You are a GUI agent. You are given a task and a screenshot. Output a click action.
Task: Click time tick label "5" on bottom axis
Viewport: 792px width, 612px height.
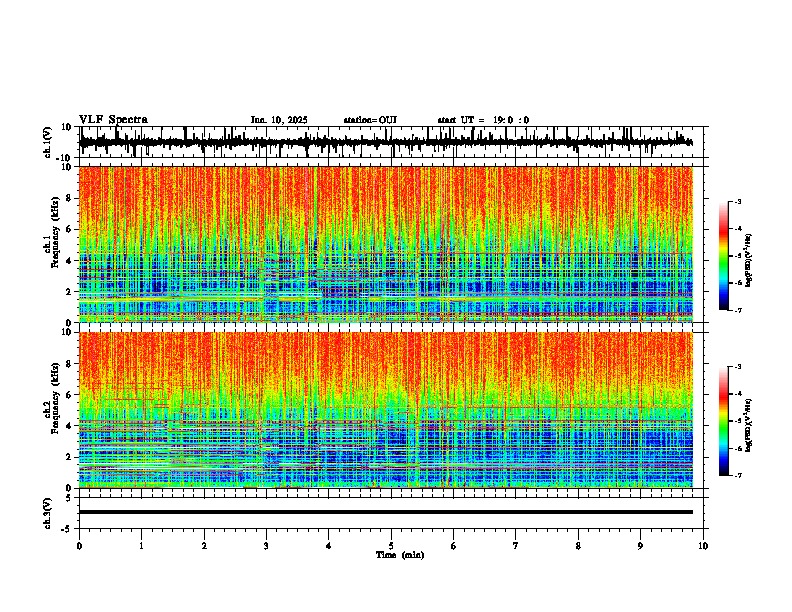391,546
